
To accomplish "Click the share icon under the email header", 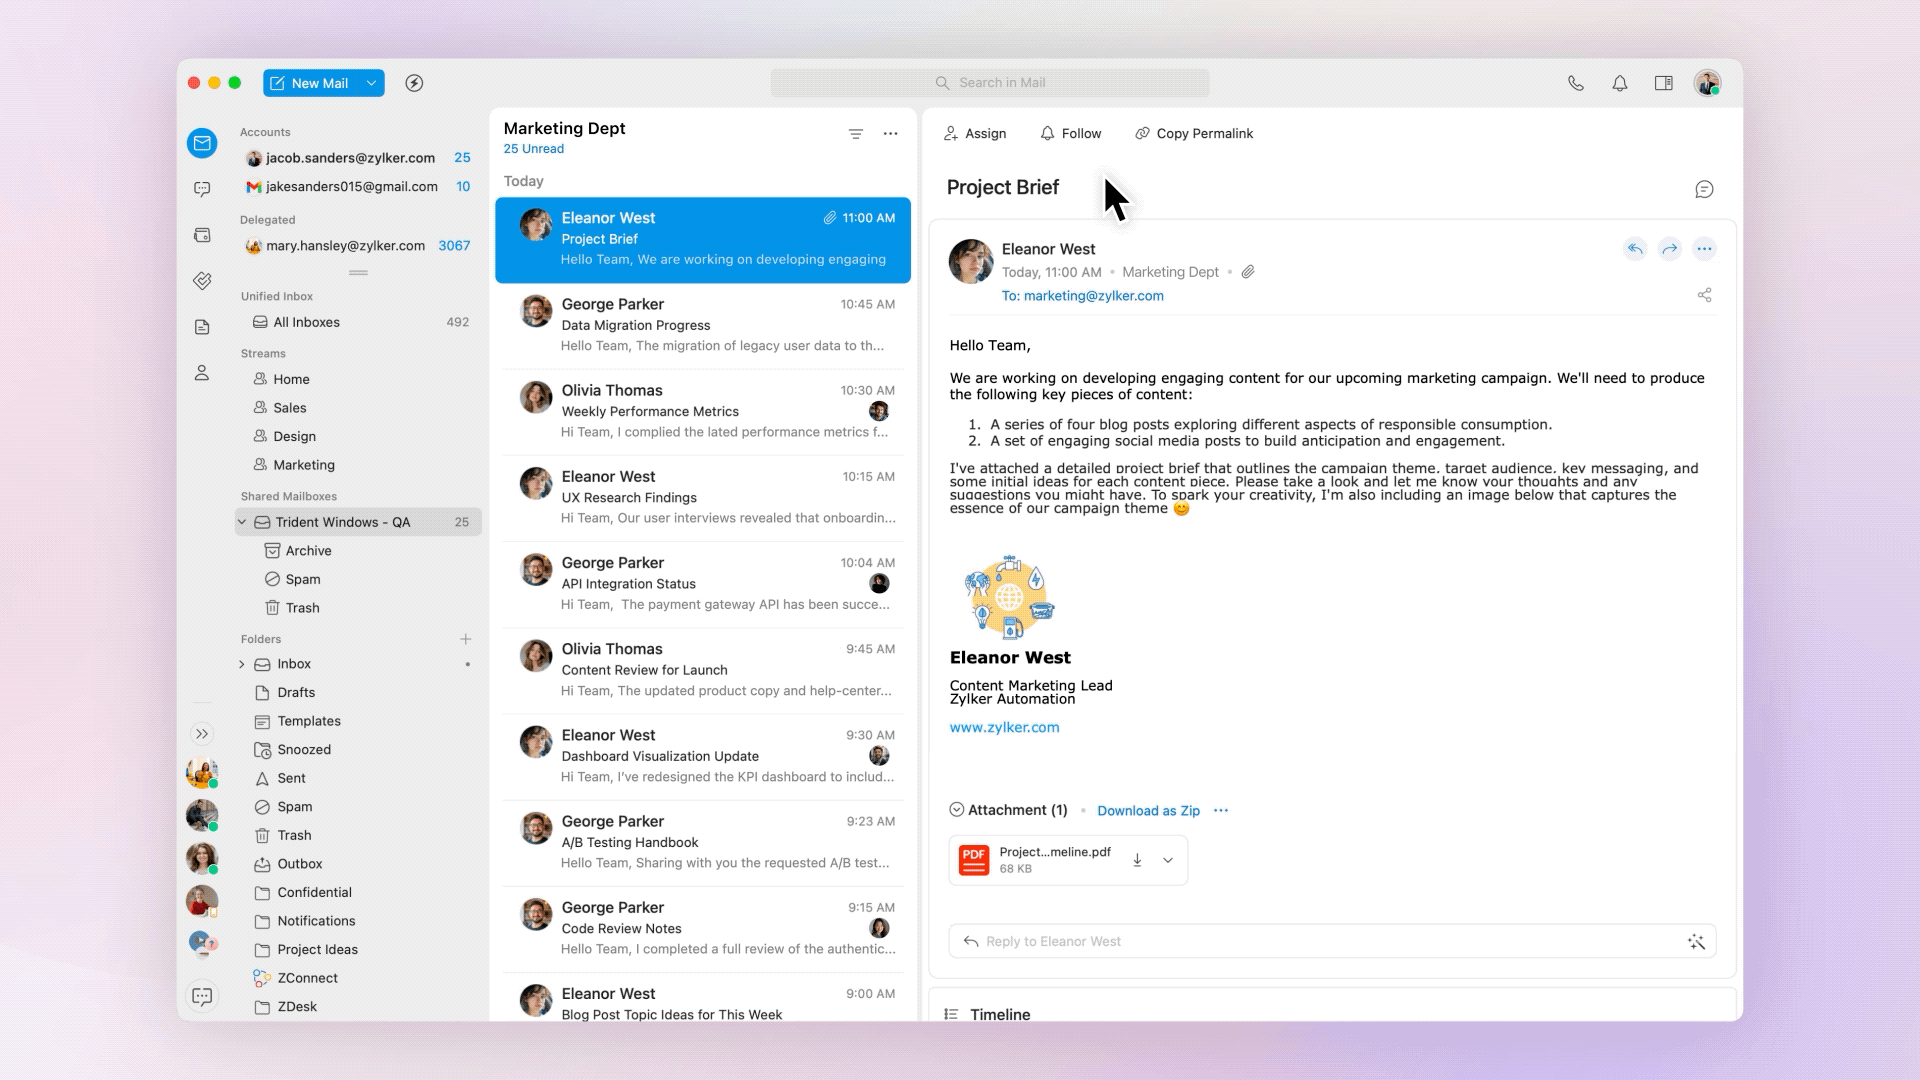I will (1704, 295).
